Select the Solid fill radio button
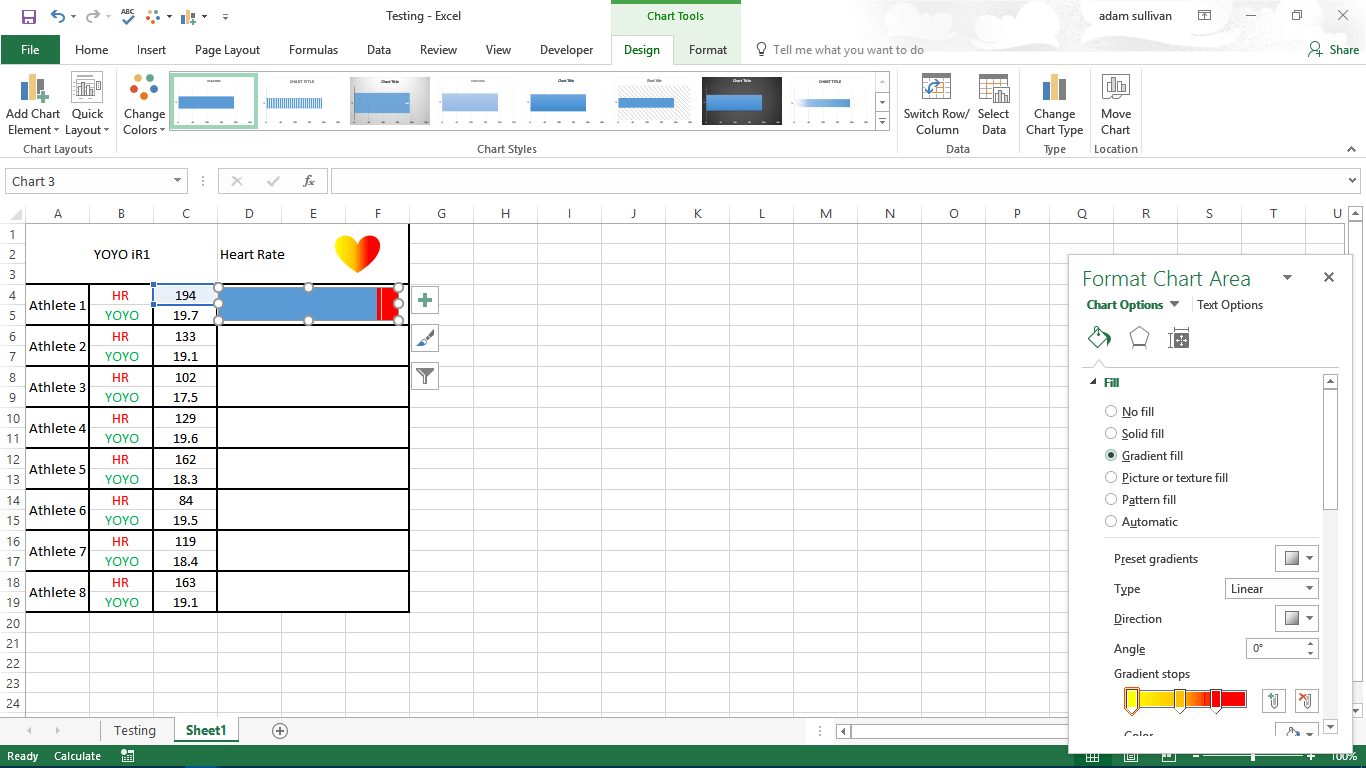Image resolution: width=1366 pixels, height=768 pixels. (x=1111, y=433)
